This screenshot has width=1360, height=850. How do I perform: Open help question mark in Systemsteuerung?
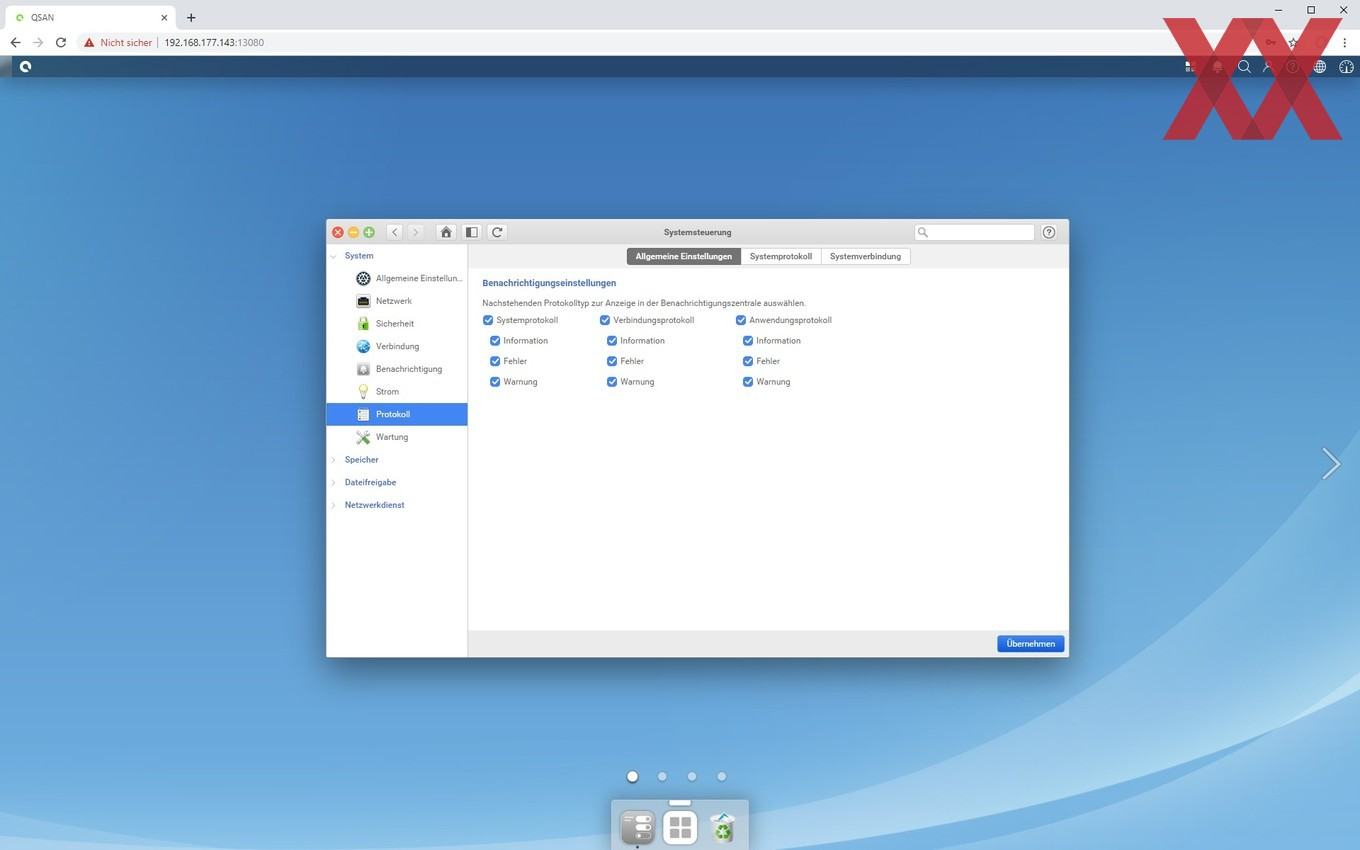tap(1049, 232)
